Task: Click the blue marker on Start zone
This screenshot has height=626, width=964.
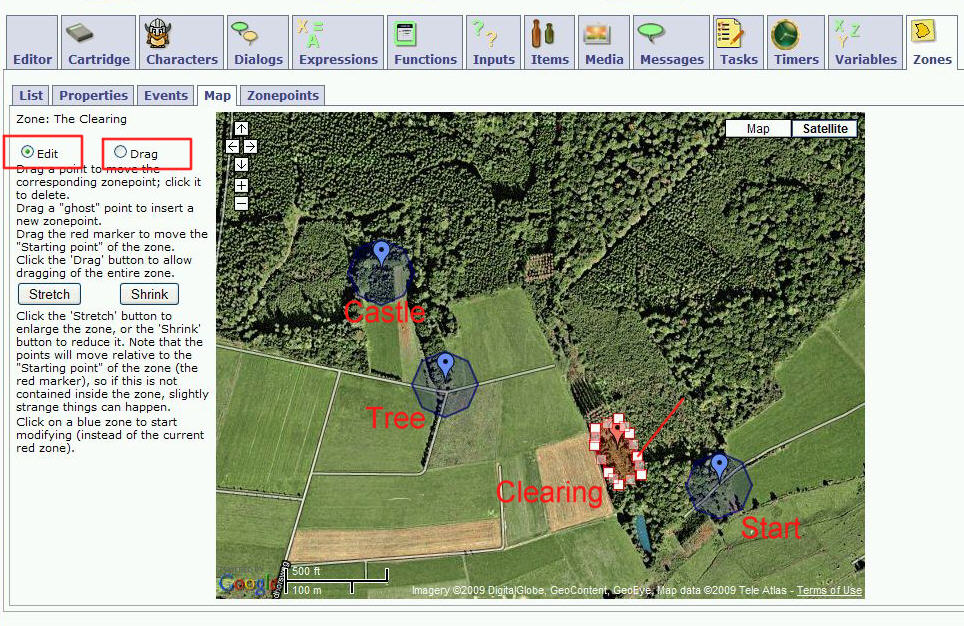Action: tap(719, 465)
